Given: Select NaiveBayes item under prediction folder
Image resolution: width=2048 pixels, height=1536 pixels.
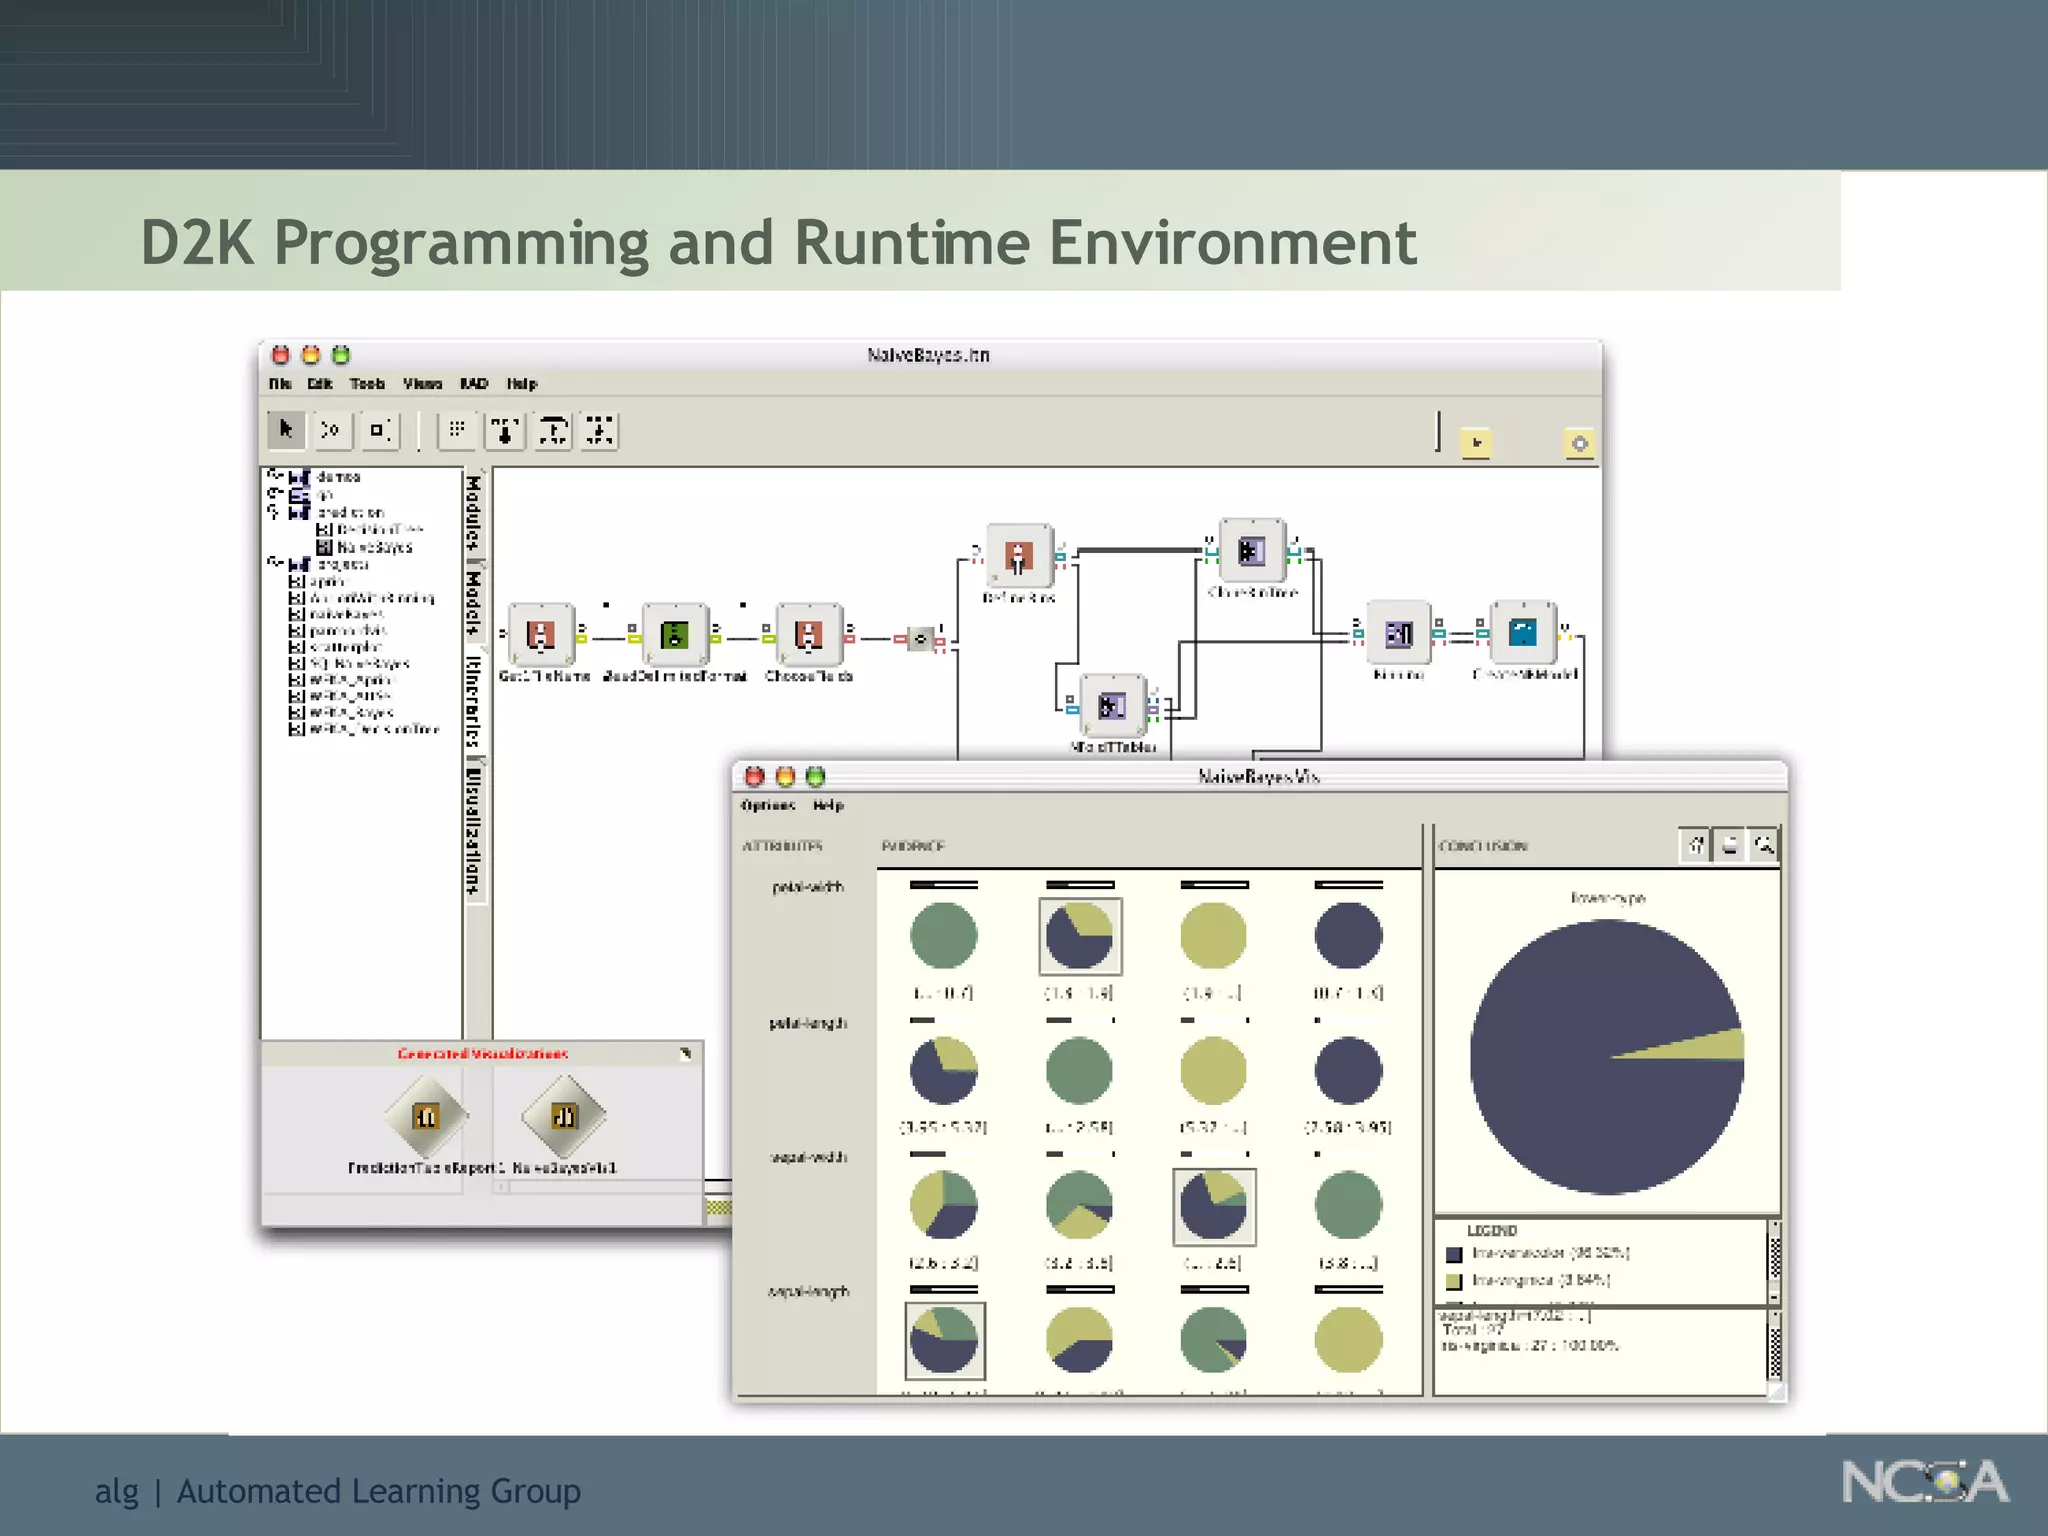Looking at the screenshot, I should [374, 547].
